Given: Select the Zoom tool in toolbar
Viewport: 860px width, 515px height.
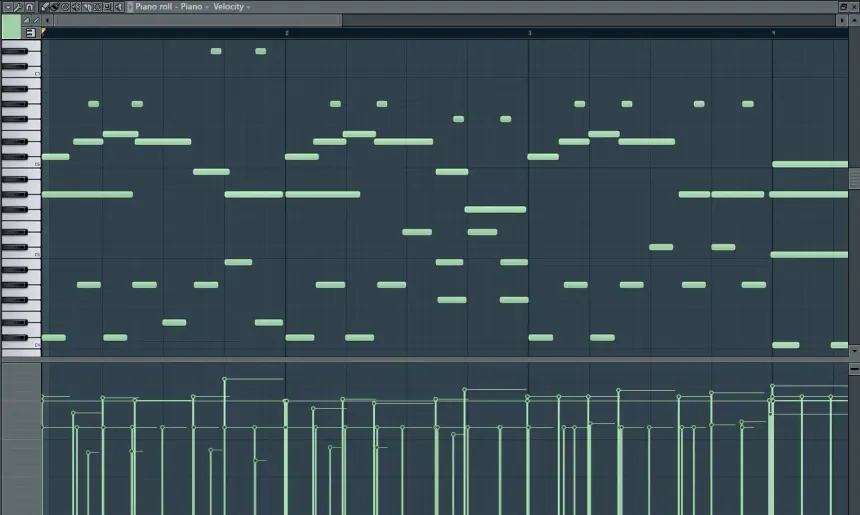Looking at the screenshot, I should pos(107,7).
